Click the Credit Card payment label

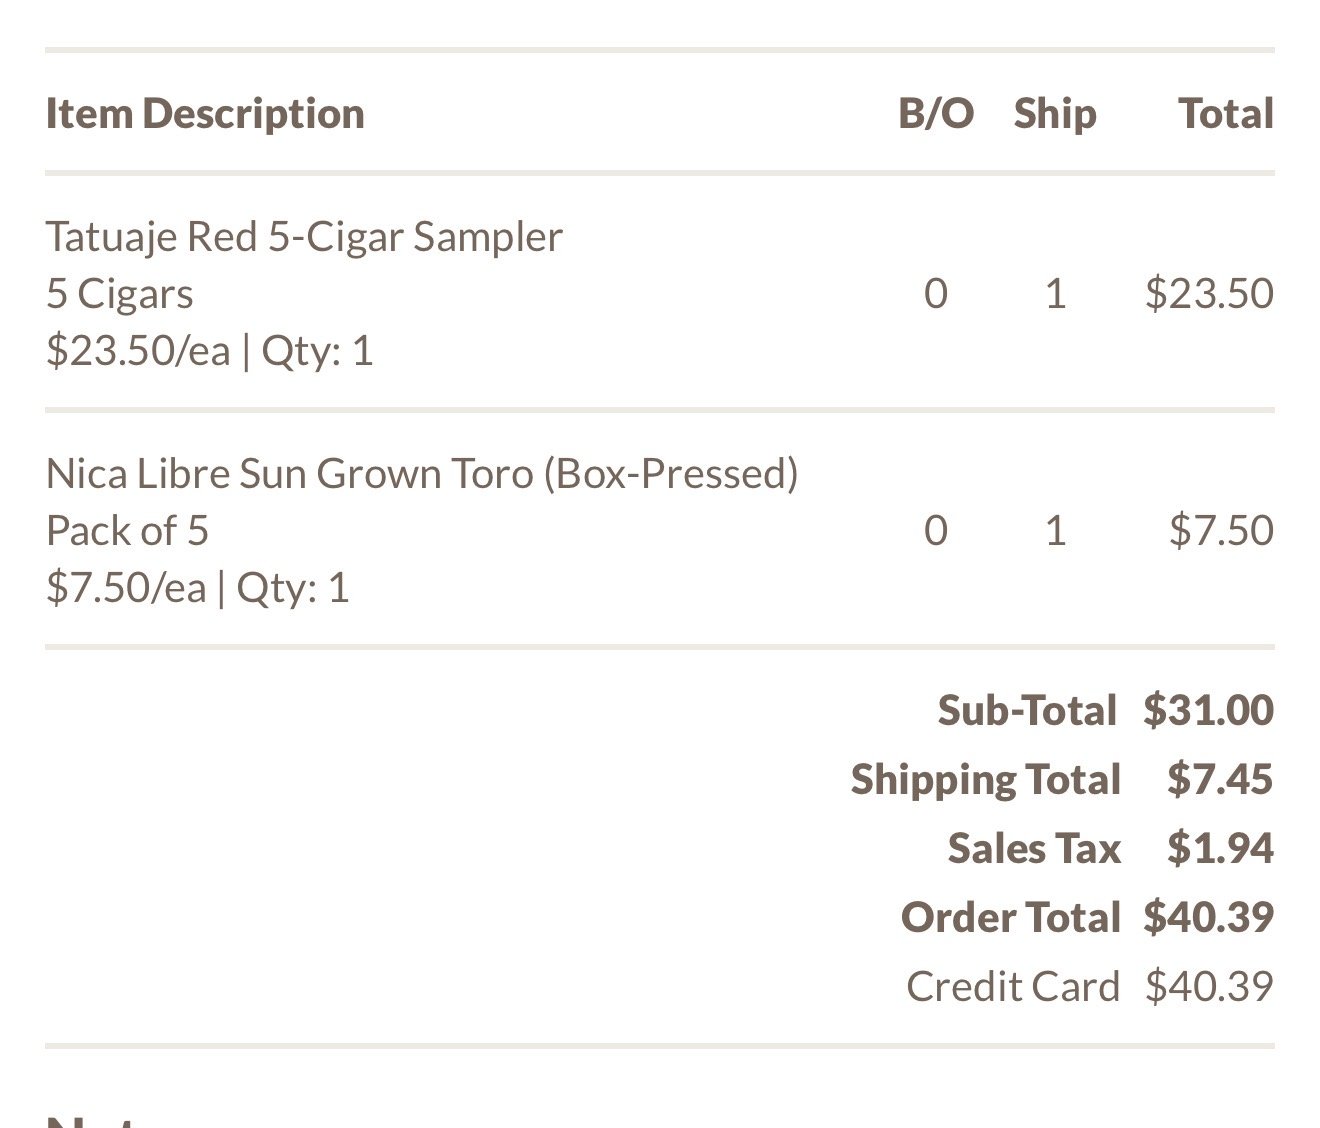[1013, 986]
